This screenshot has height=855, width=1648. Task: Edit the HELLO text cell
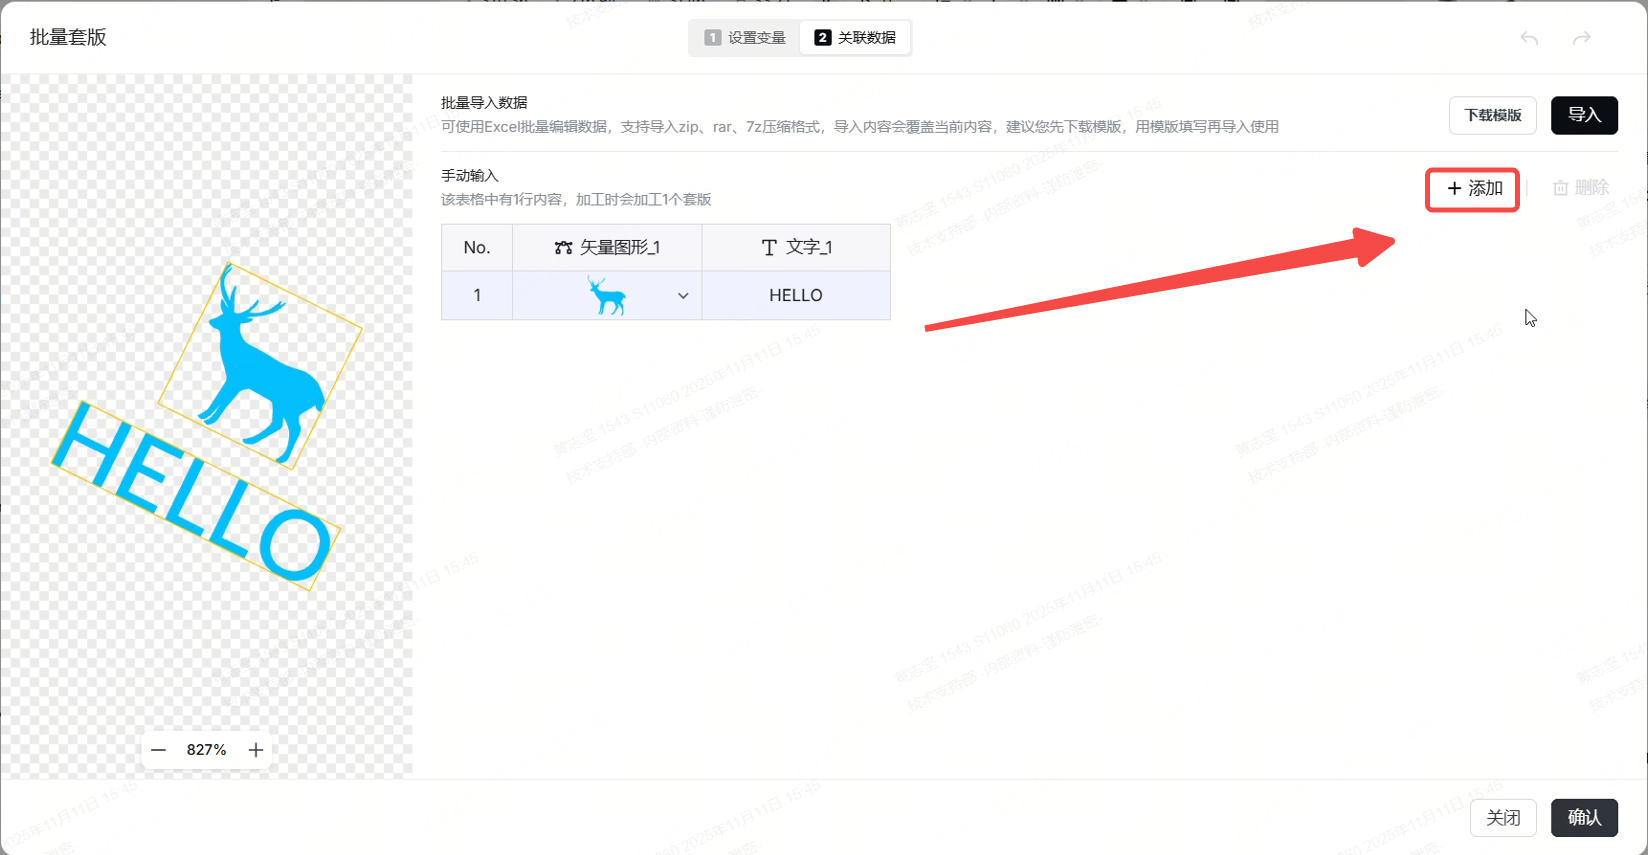796,296
